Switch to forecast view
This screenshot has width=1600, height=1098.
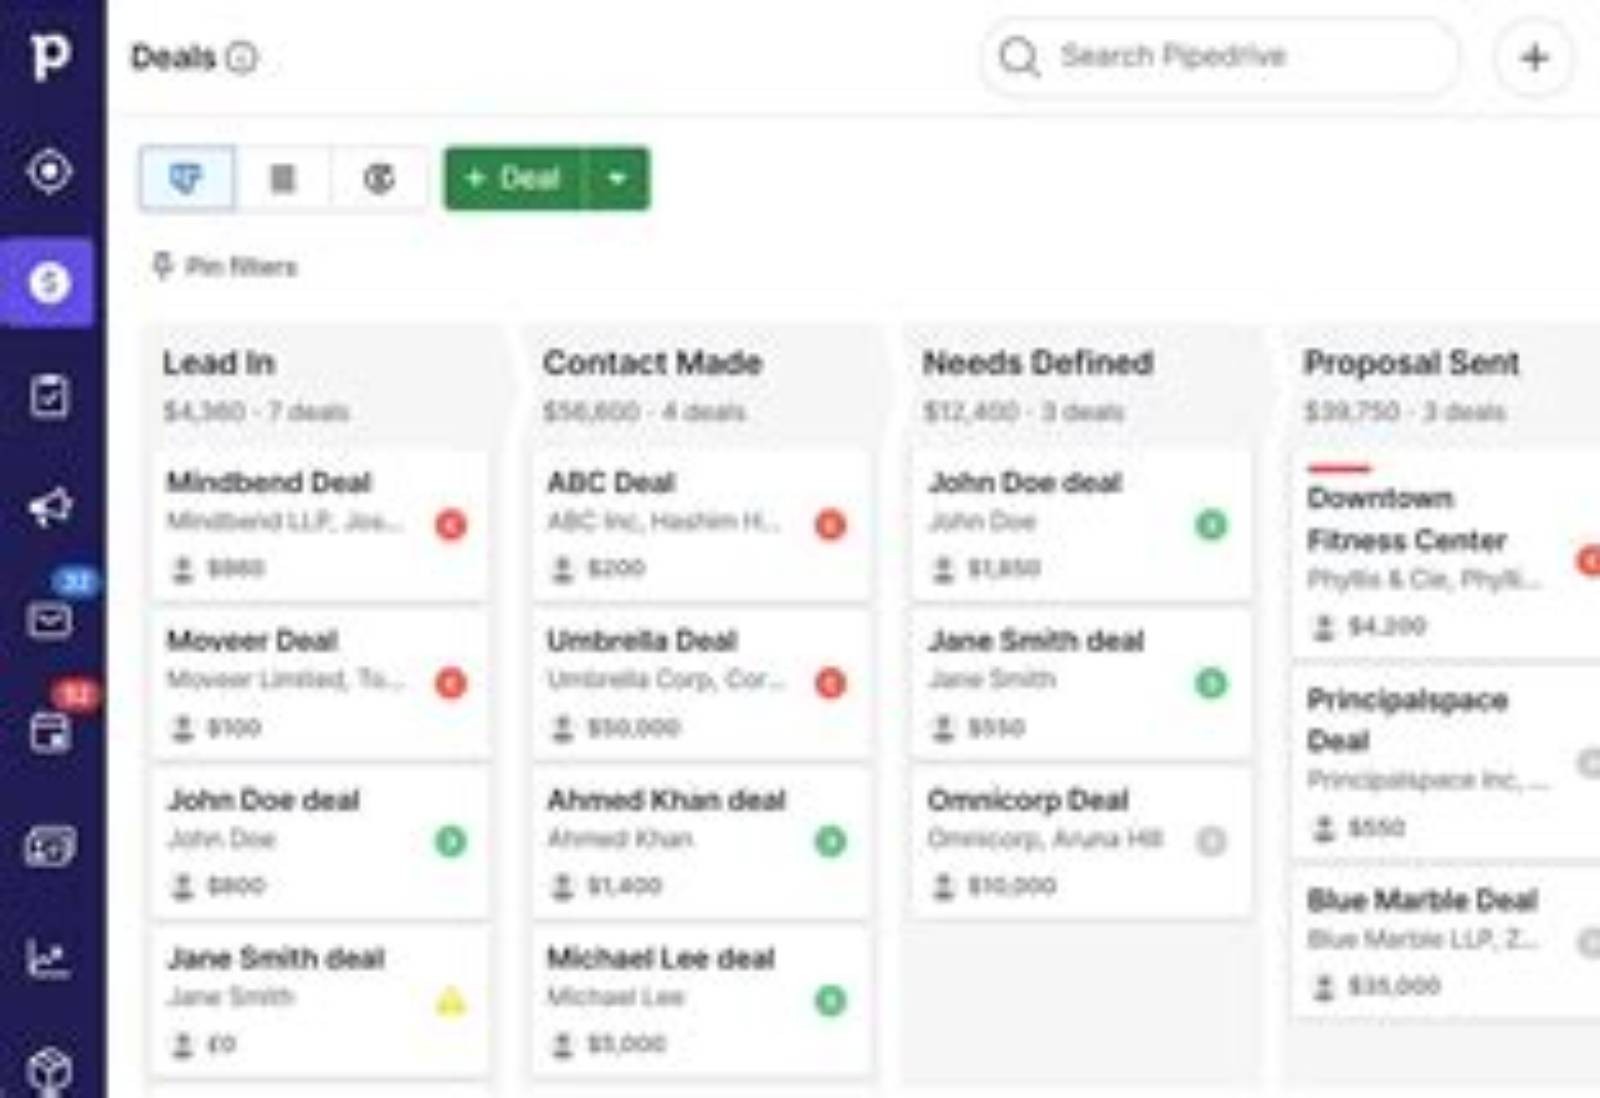point(379,179)
